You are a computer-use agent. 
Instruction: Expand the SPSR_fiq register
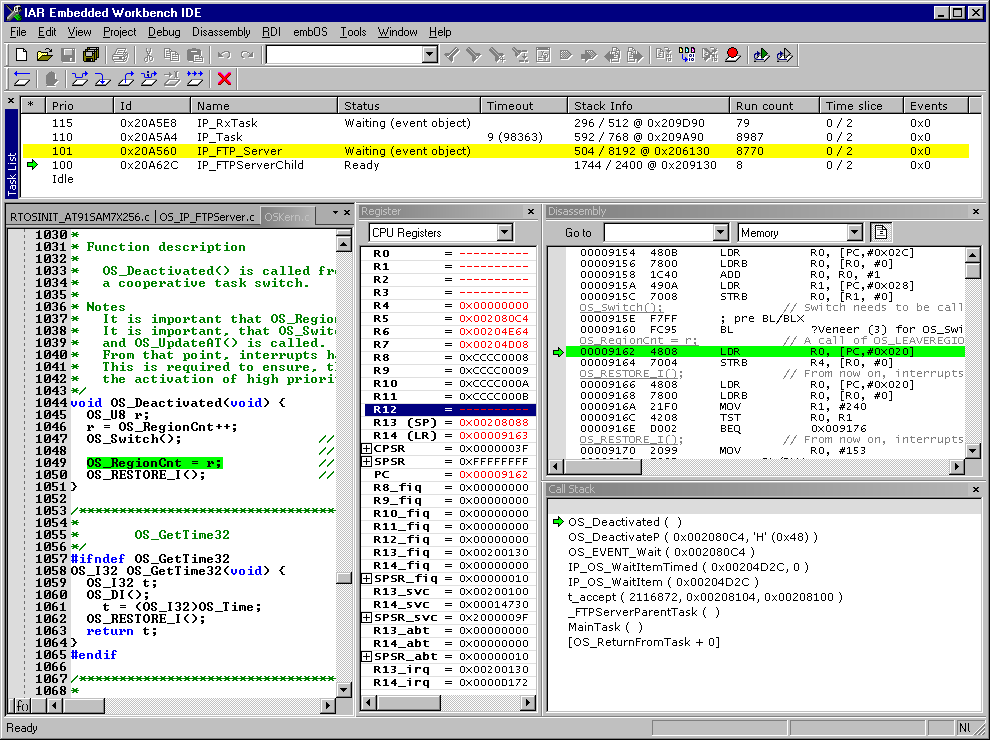(366, 578)
